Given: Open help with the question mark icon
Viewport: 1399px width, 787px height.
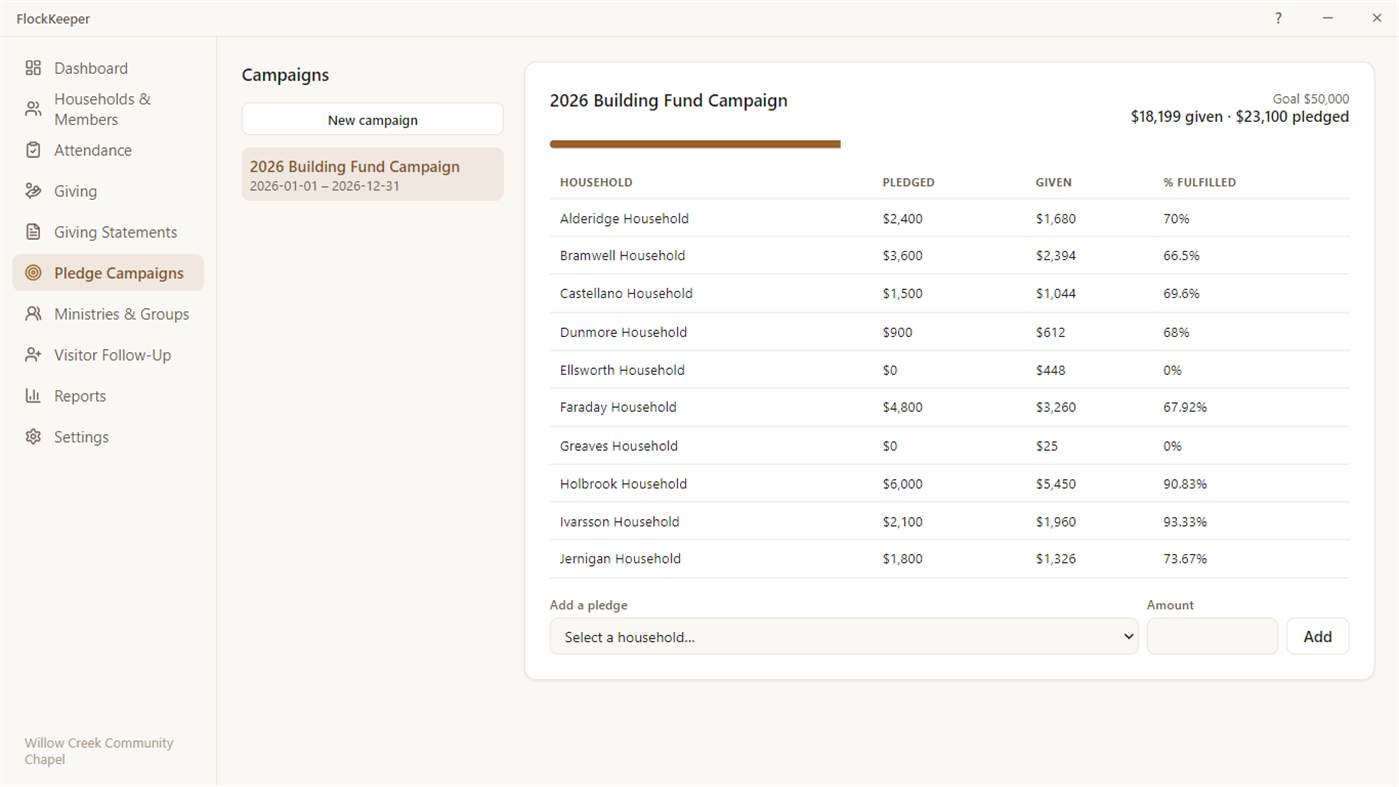Looking at the screenshot, I should pos(1278,18).
